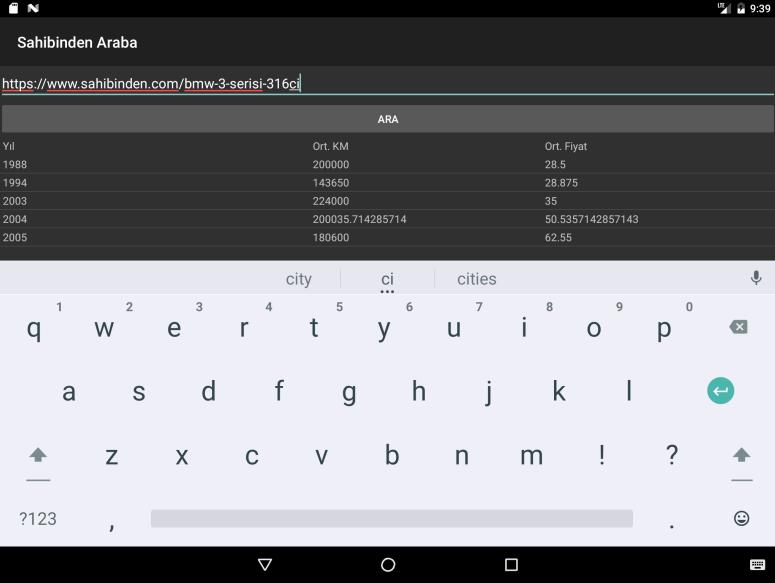775x583 pixels.
Task: Tap the battery status icon
Action: click(740, 8)
